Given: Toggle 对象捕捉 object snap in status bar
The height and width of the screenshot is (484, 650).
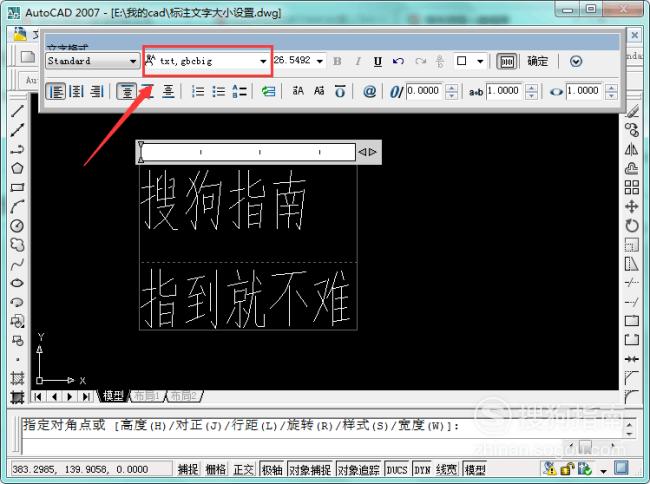Looking at the screenshot, I should [x=310, y=469].
